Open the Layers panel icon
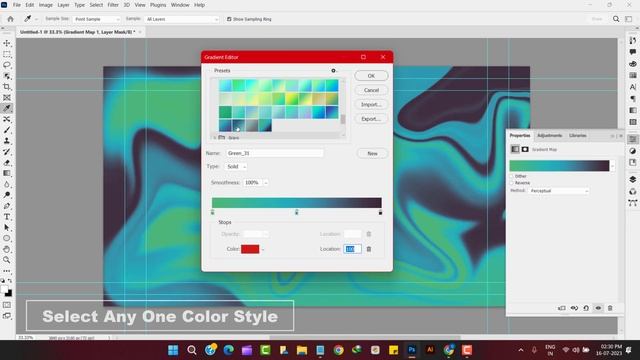640x360 pixels. pos(633,180)
